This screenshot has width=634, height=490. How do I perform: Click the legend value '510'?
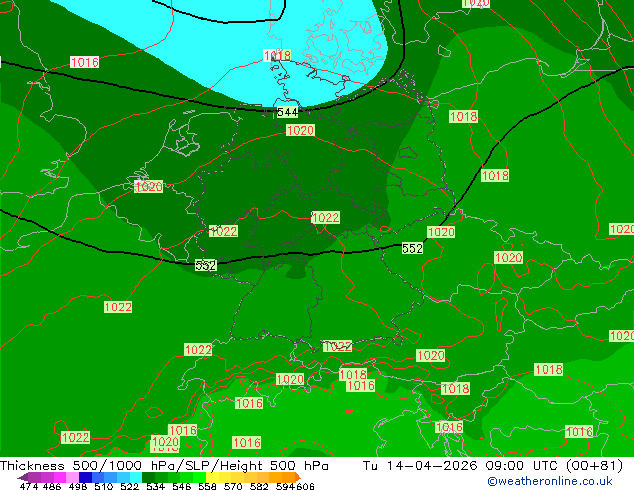104,486
